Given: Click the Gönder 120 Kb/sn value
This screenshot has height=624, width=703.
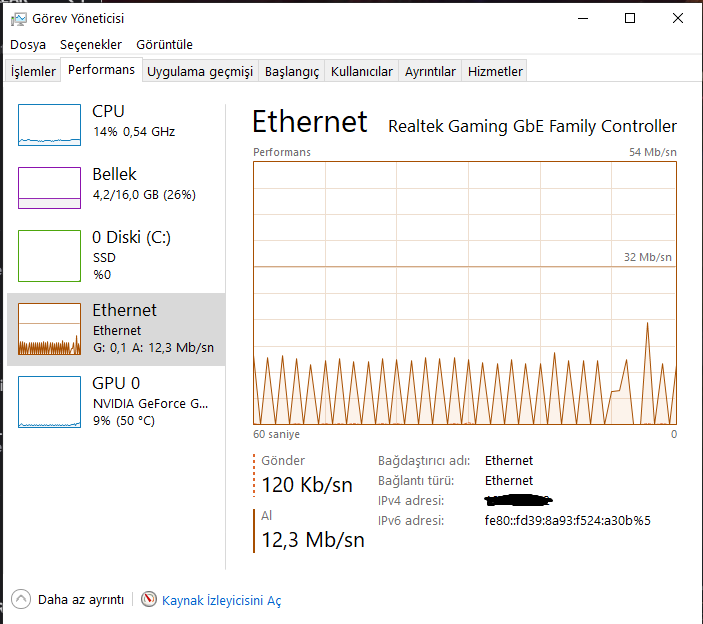Looking at the screenshot, I should point(307,485).
